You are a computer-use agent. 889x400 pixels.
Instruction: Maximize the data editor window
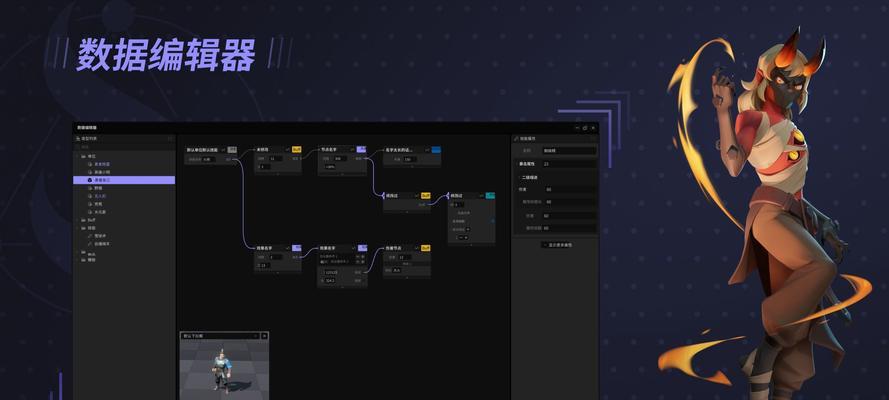point(585,128)
